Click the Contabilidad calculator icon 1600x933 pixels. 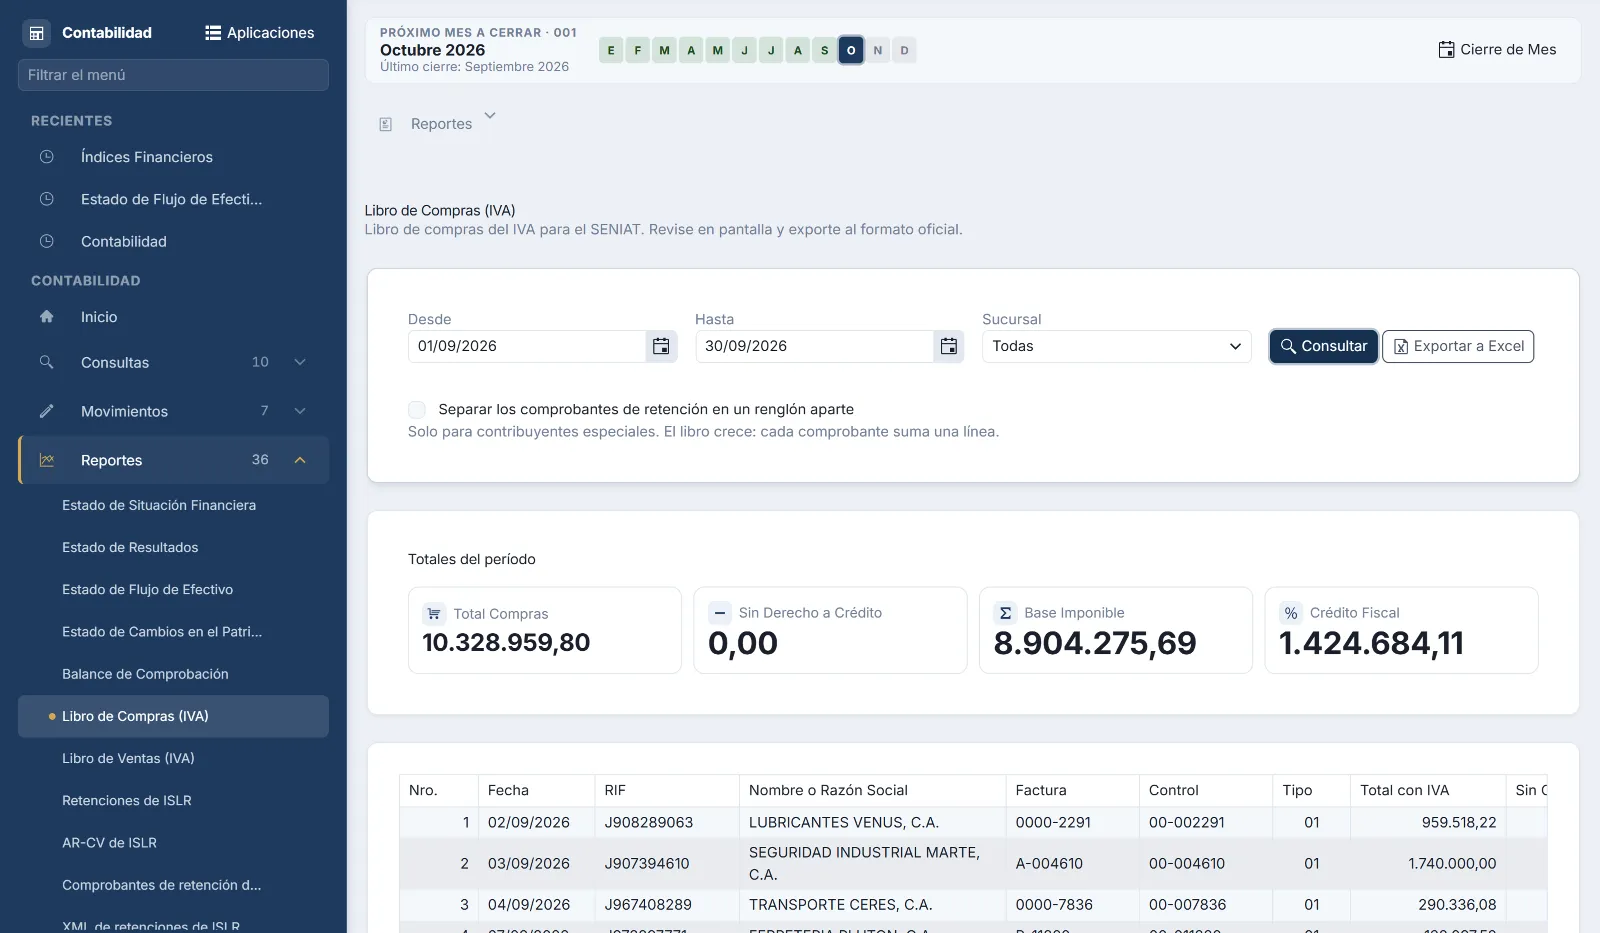coord(36,33)
